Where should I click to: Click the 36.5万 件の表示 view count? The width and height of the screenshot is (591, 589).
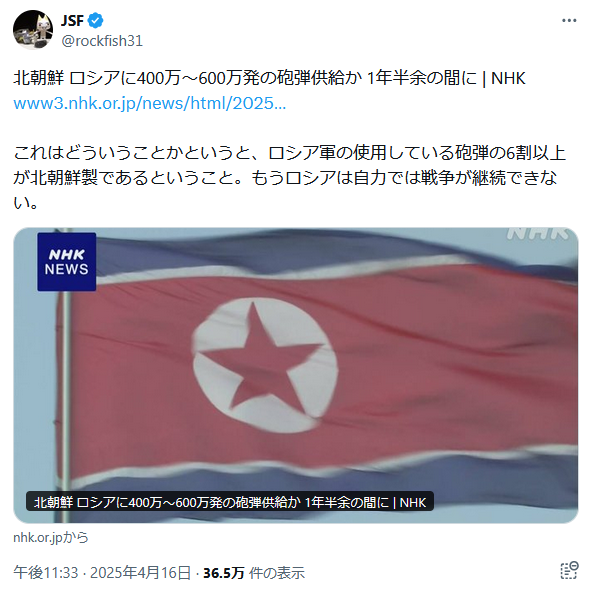tap(254, 573)
